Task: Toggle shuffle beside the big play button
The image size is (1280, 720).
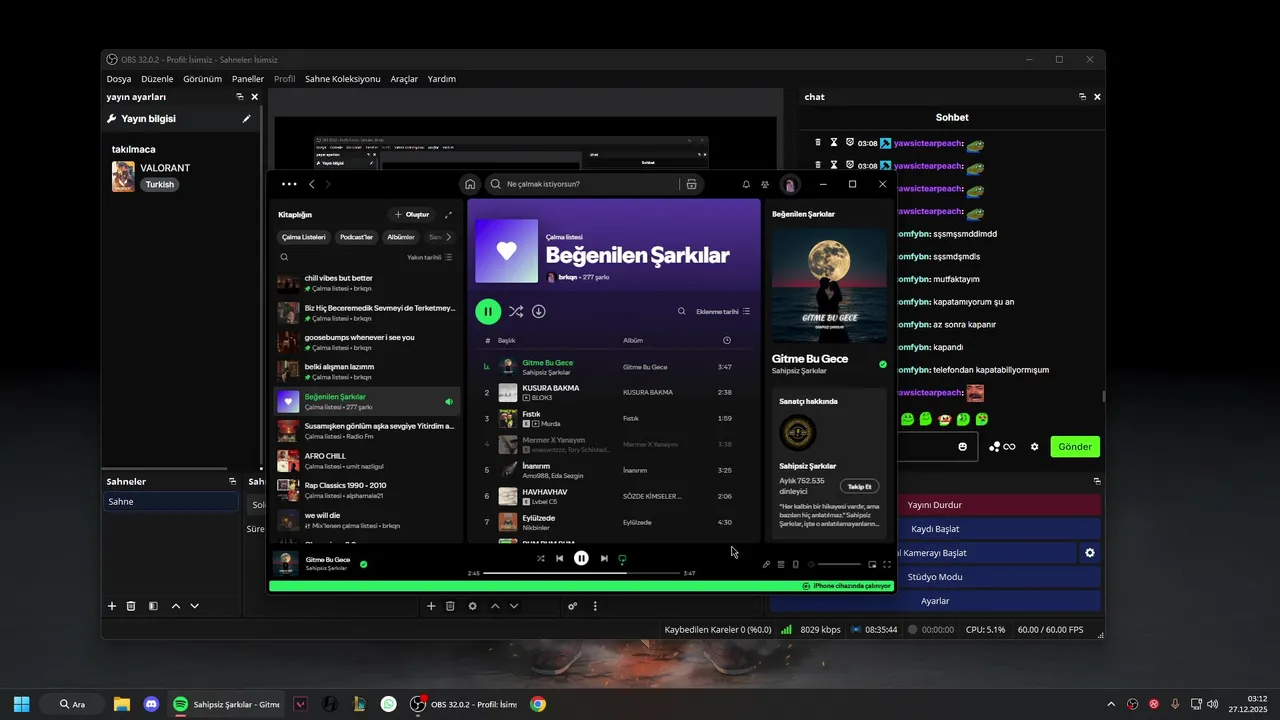Action: tap(516, 312)
